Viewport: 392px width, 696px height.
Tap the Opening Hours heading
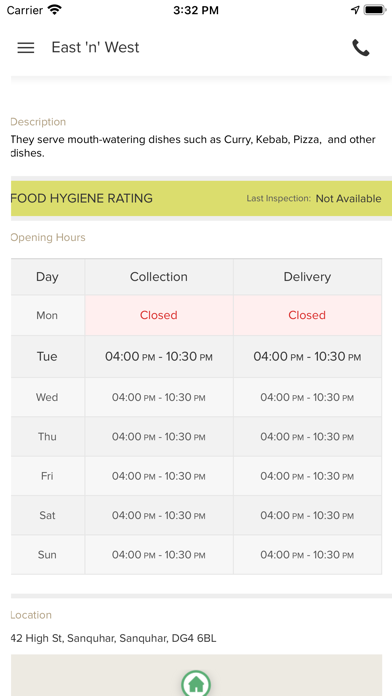click(48, 237)
